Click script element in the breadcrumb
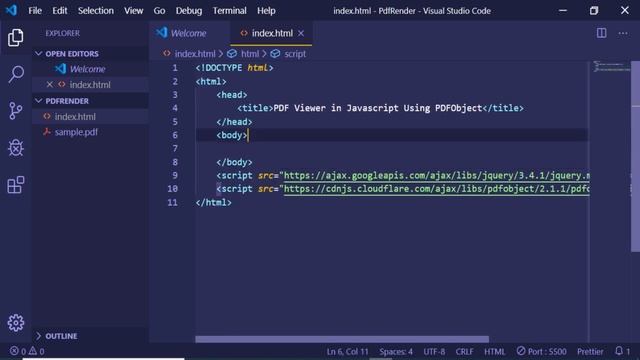 pyautogui.click(x=295, y=53)
